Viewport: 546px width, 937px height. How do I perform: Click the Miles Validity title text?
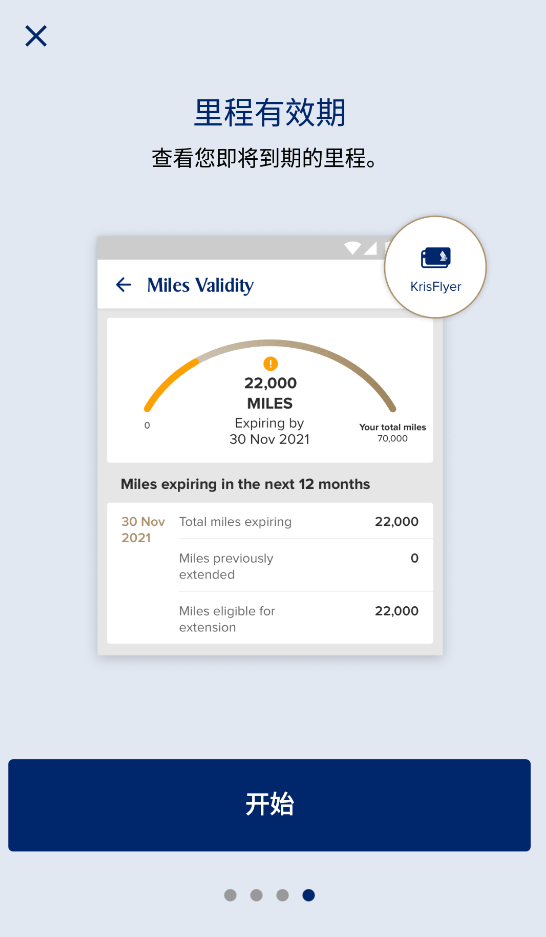pyautogui.click(x=200, y=285)
